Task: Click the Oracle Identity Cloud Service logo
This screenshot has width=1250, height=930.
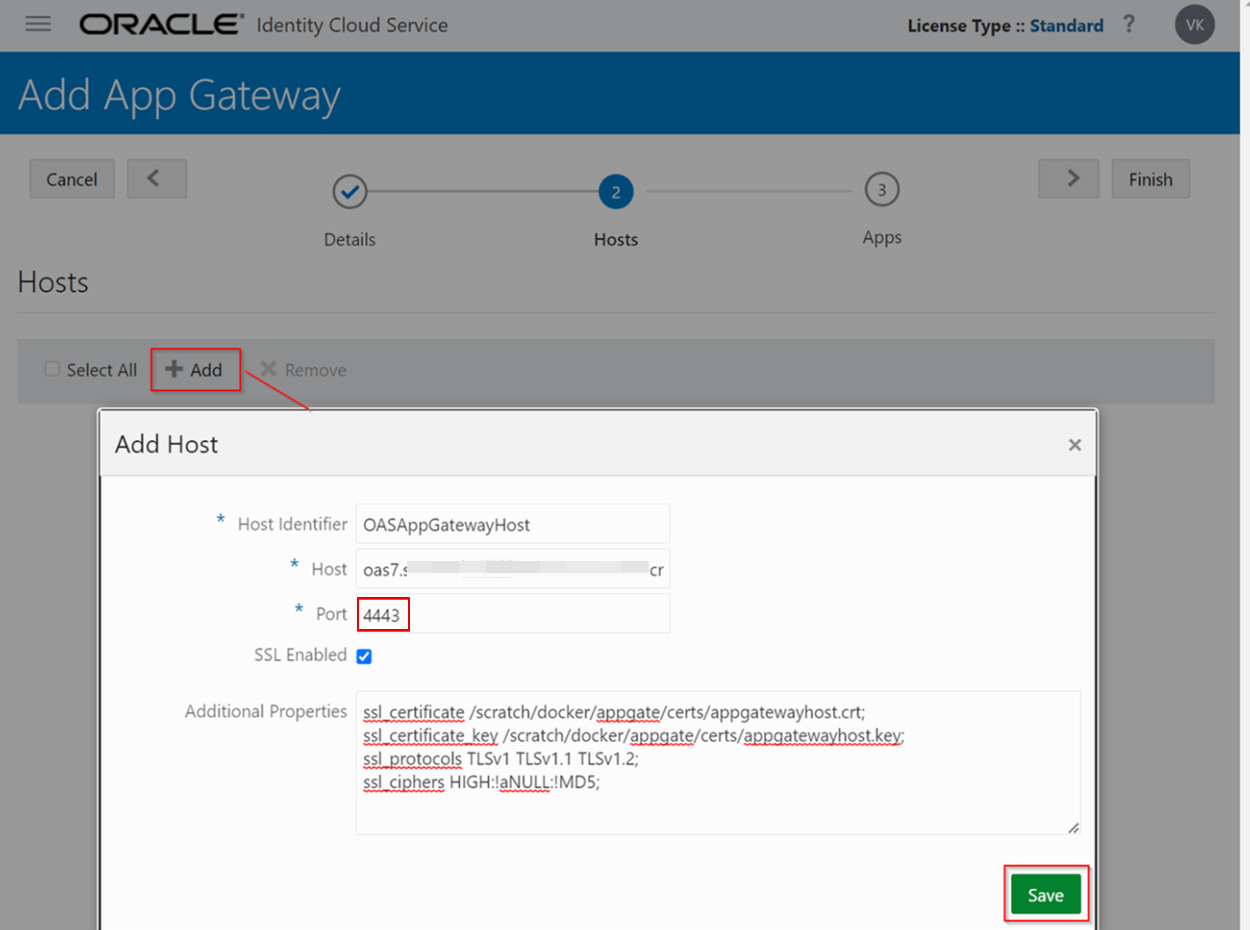Action: tap(160, 24)
